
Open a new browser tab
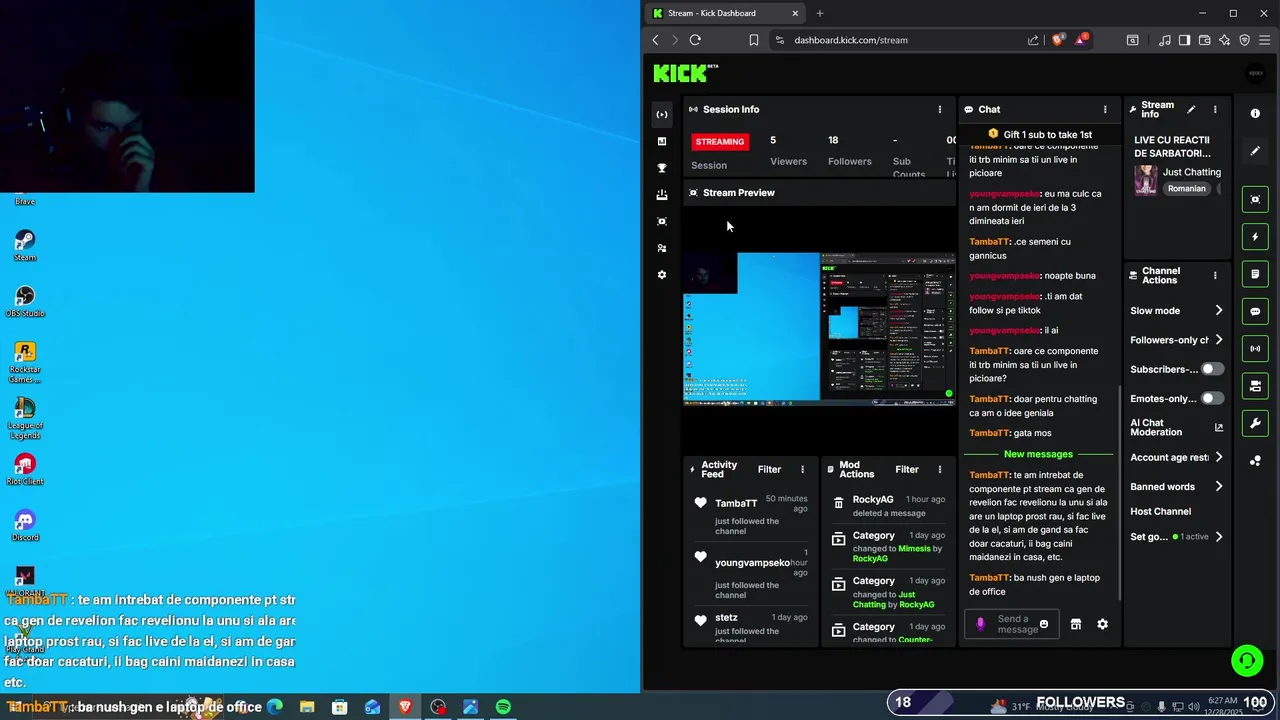click(x=820, y=13)
